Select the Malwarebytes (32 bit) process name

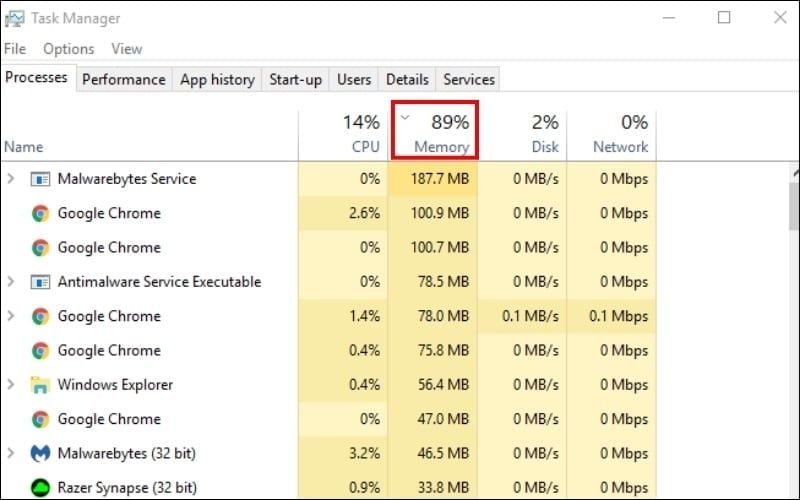click(127, 453)
